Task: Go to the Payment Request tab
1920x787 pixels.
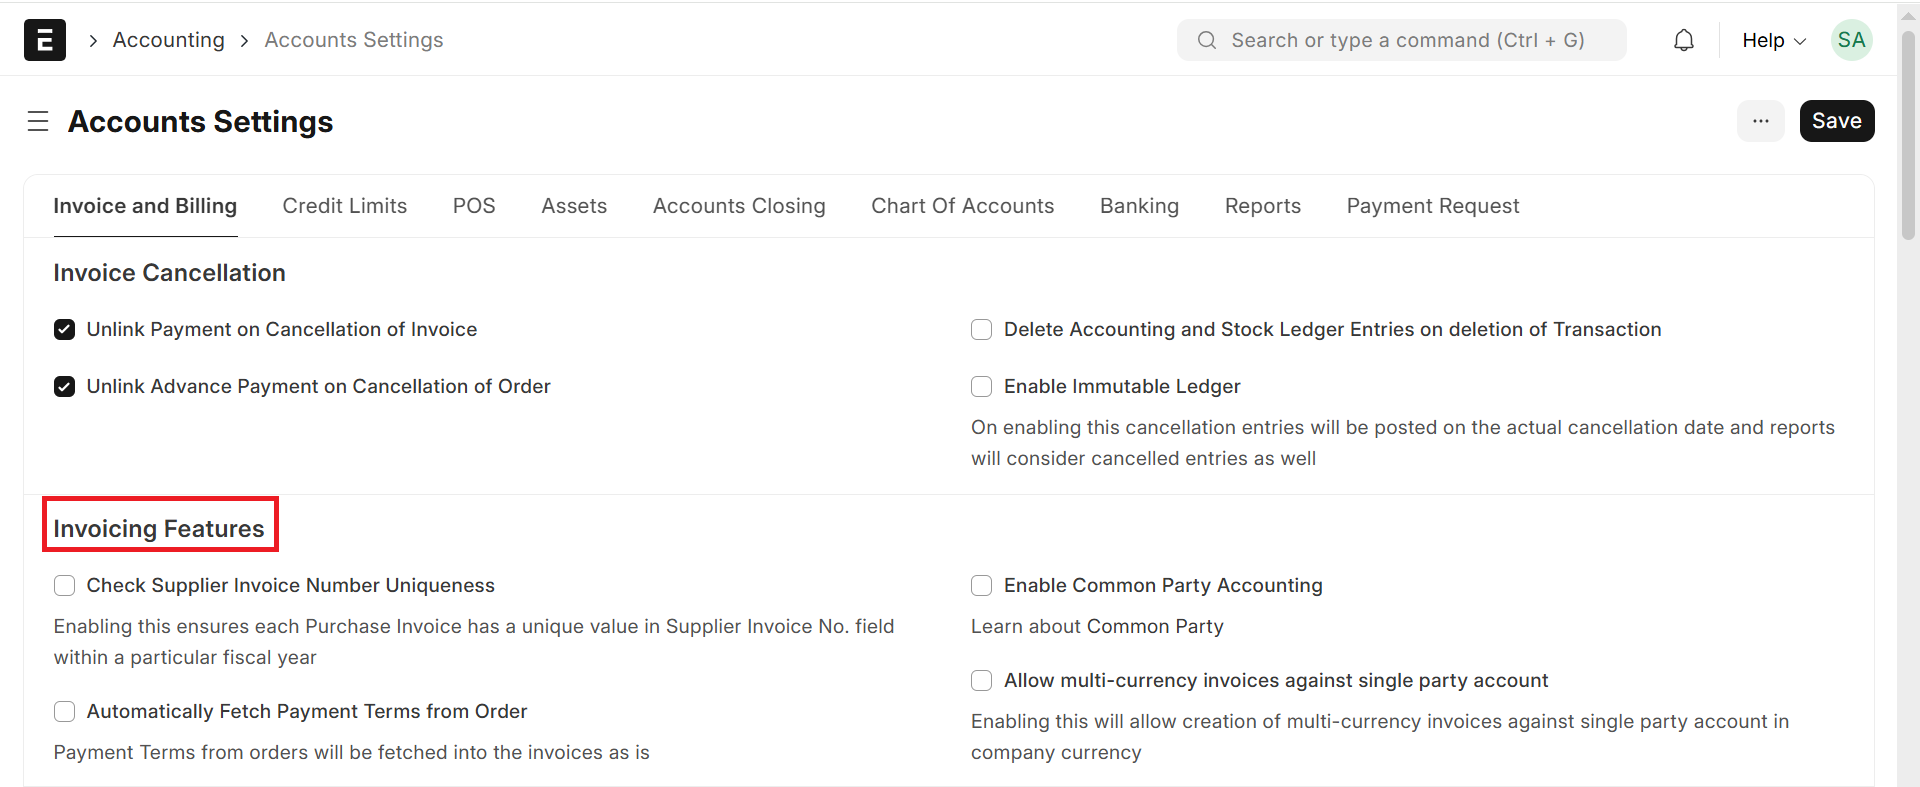Action: pos(1432,206)
